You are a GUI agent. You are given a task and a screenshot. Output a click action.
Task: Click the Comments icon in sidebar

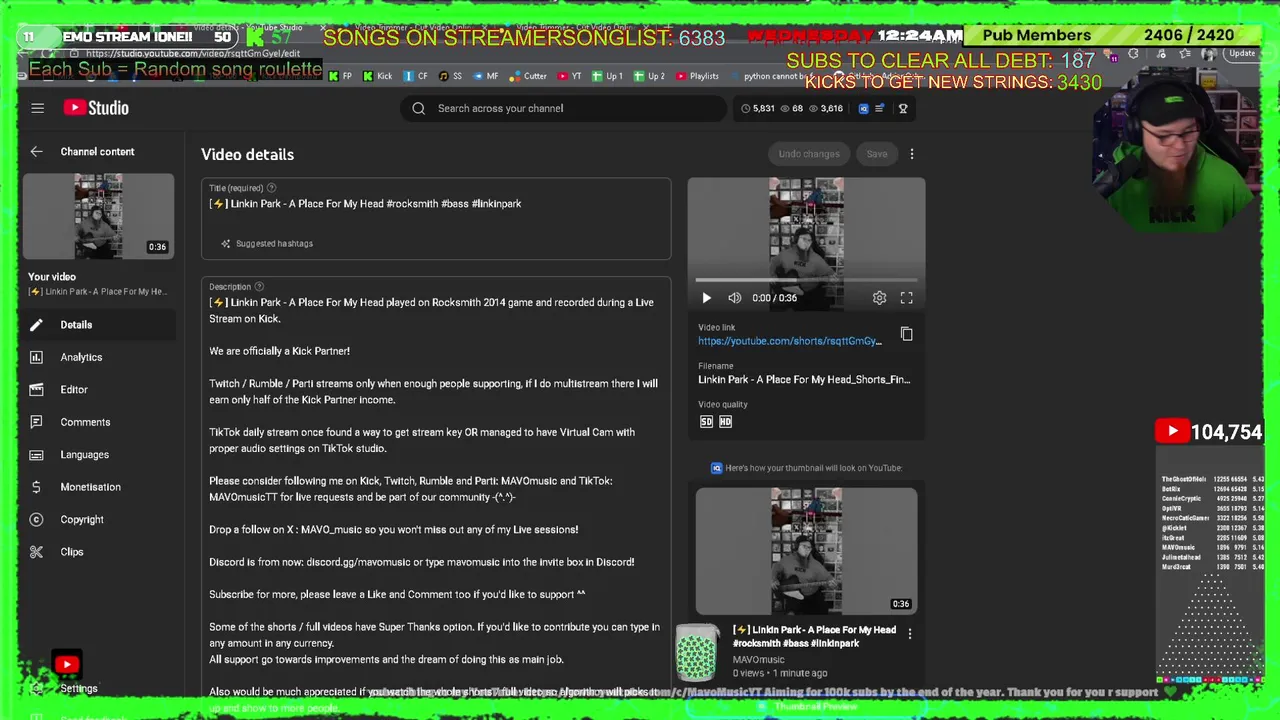click(x=36, y=422)
